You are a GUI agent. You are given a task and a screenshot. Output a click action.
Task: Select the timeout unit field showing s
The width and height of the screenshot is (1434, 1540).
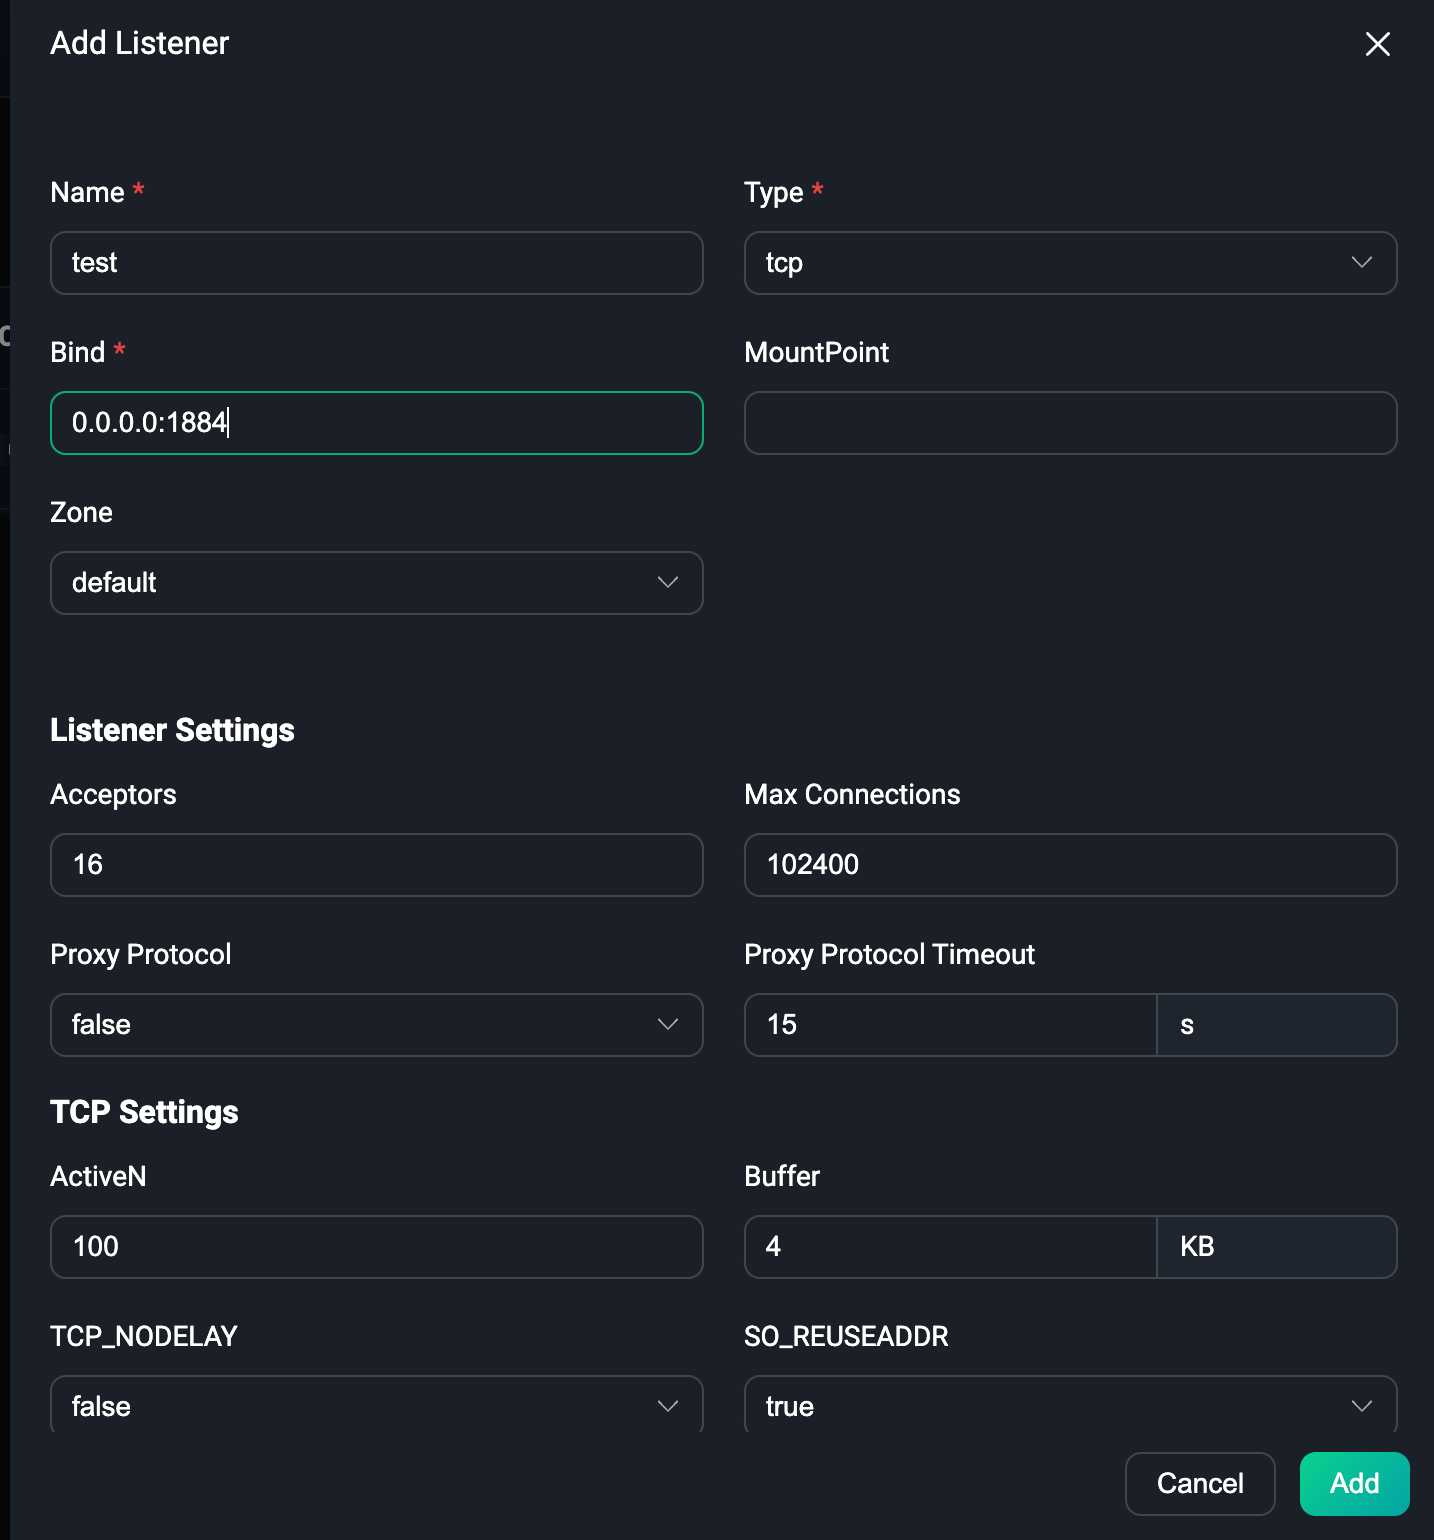coord(1276,1025)
